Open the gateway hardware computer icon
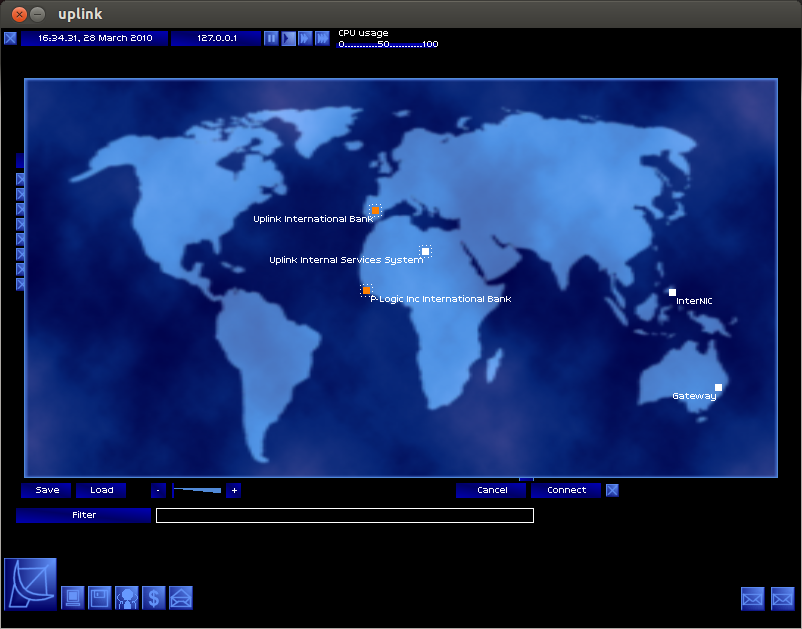Viewport: 802px width, 629px height. (73, 598)
